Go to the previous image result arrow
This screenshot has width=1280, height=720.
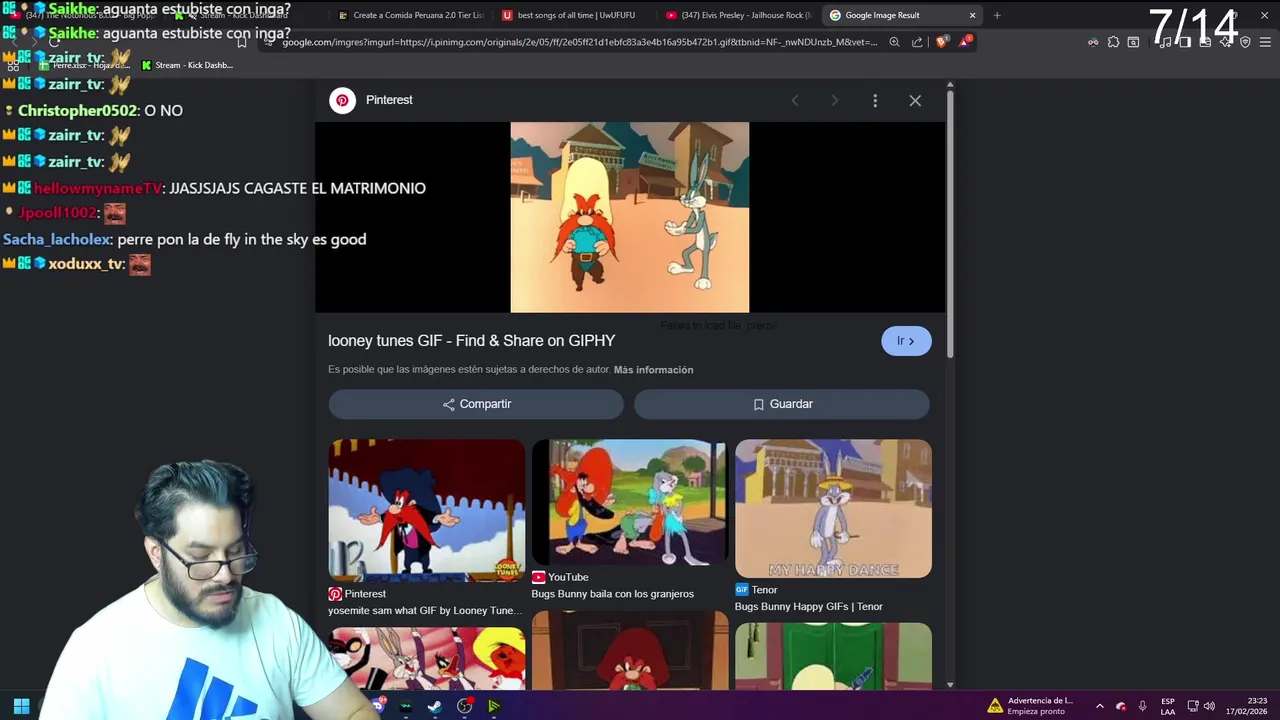pyautogui.click(x=795, y=100)
